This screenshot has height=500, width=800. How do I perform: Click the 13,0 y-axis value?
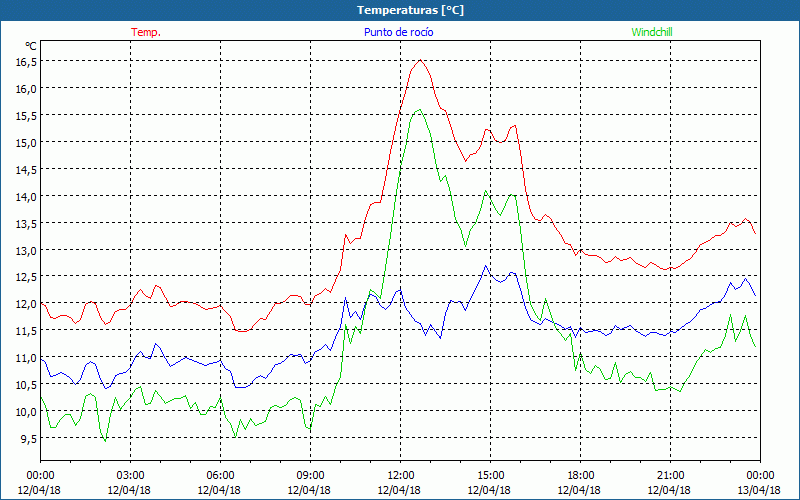[x=26, y=250]
